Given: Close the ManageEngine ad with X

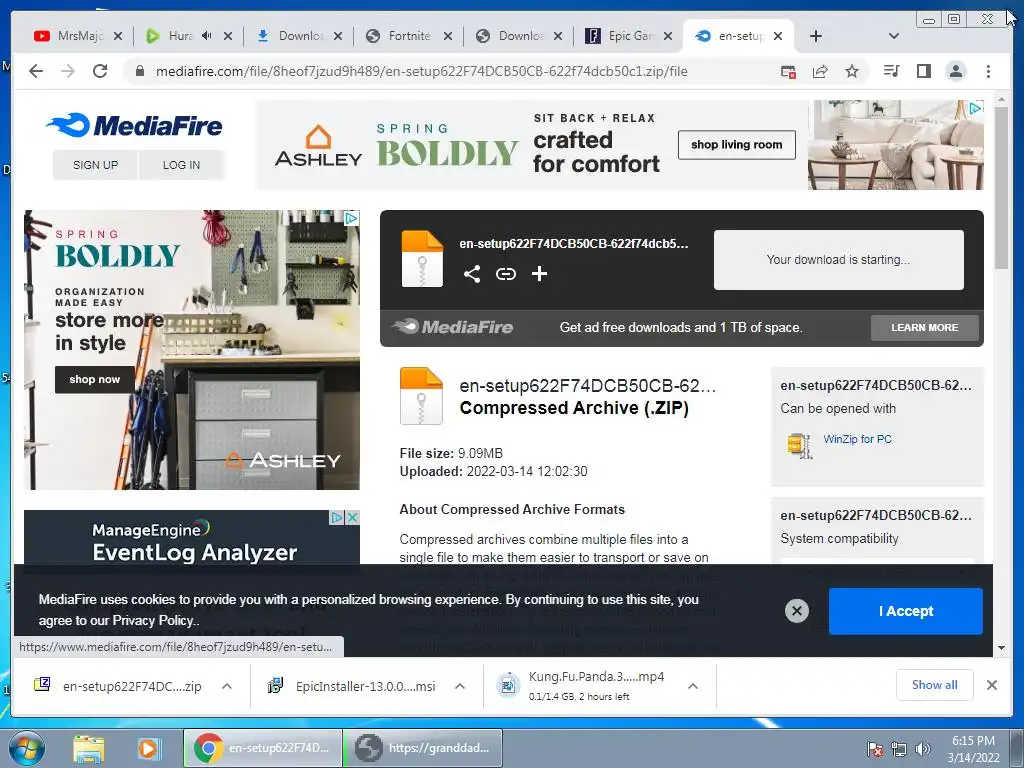Looking at the screenshot, I should click(x=352, y=517).
